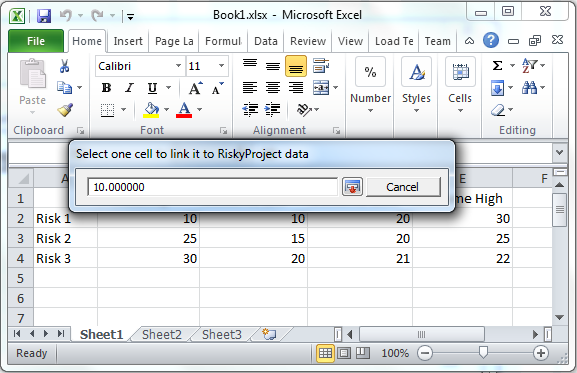
Task: Switch to the View ribbon tab
Action: (350, 41)
